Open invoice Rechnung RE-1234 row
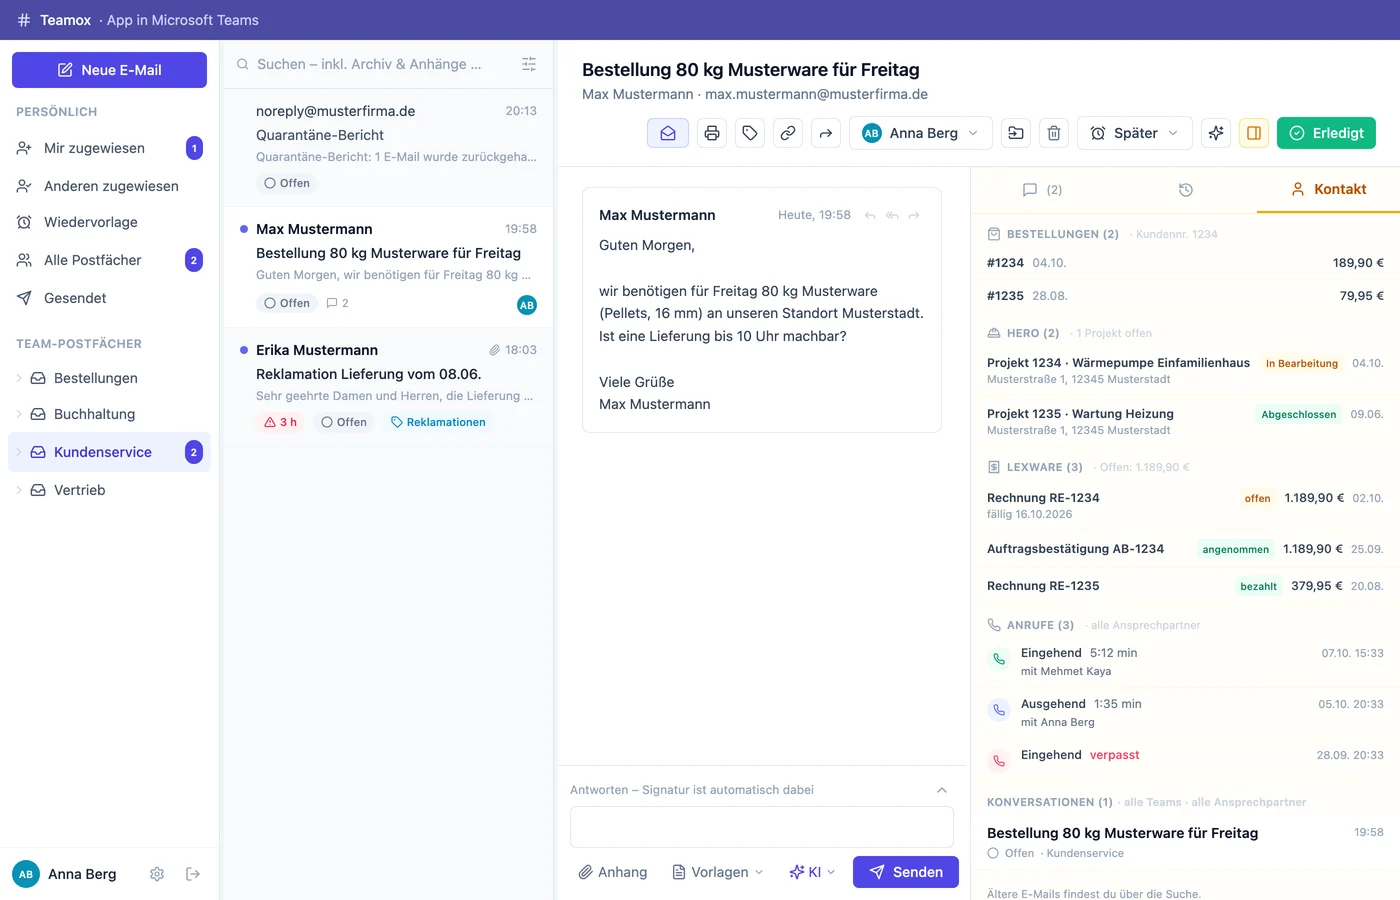Image resolution: width=1400 pixels, height=900 pixels. click(1185, 505)
